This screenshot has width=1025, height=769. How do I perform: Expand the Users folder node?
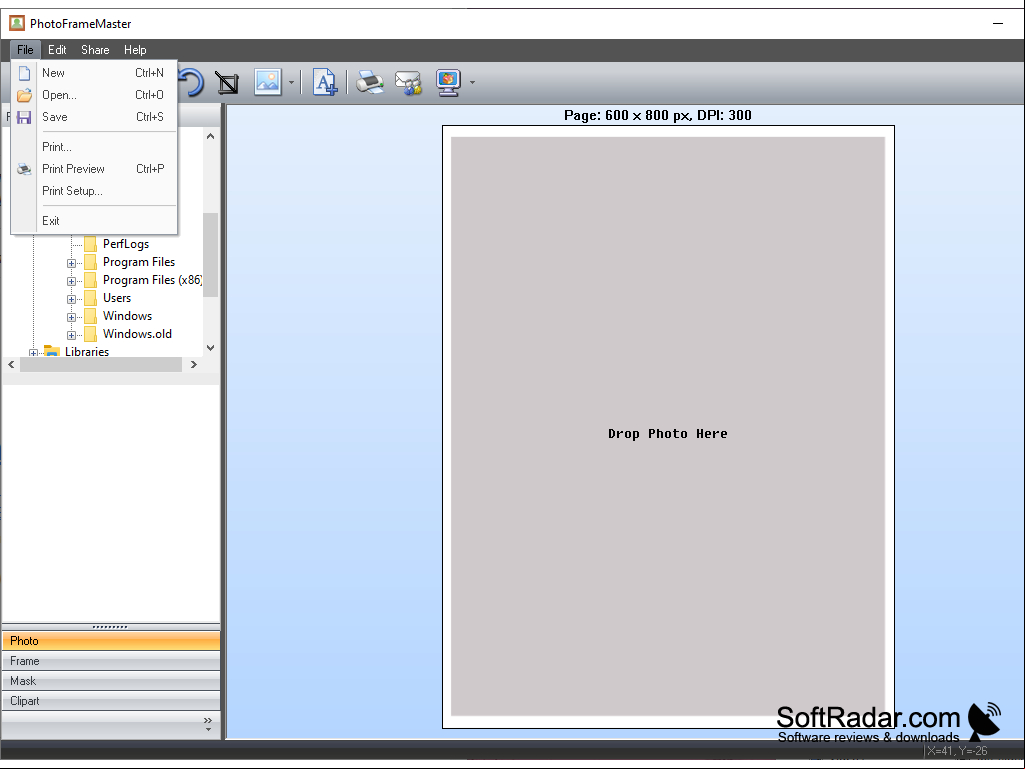71,299
